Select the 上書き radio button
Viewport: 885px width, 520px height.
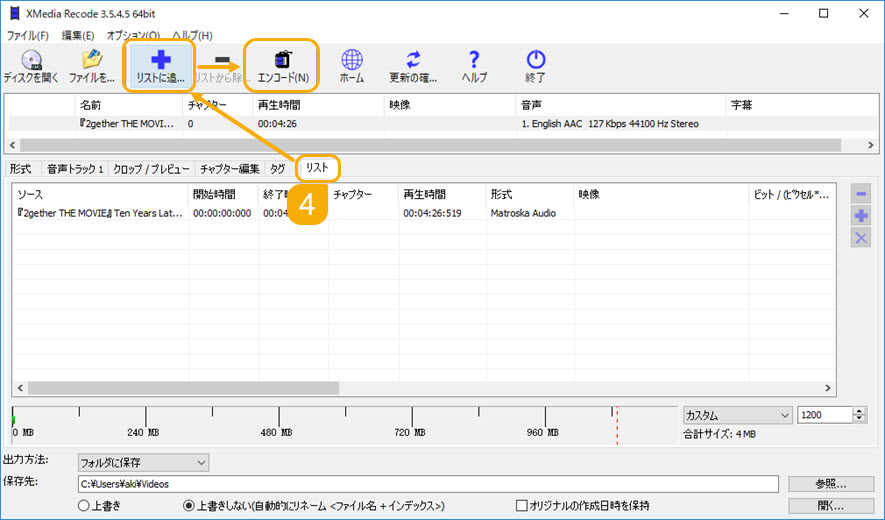tap(99, 505)
